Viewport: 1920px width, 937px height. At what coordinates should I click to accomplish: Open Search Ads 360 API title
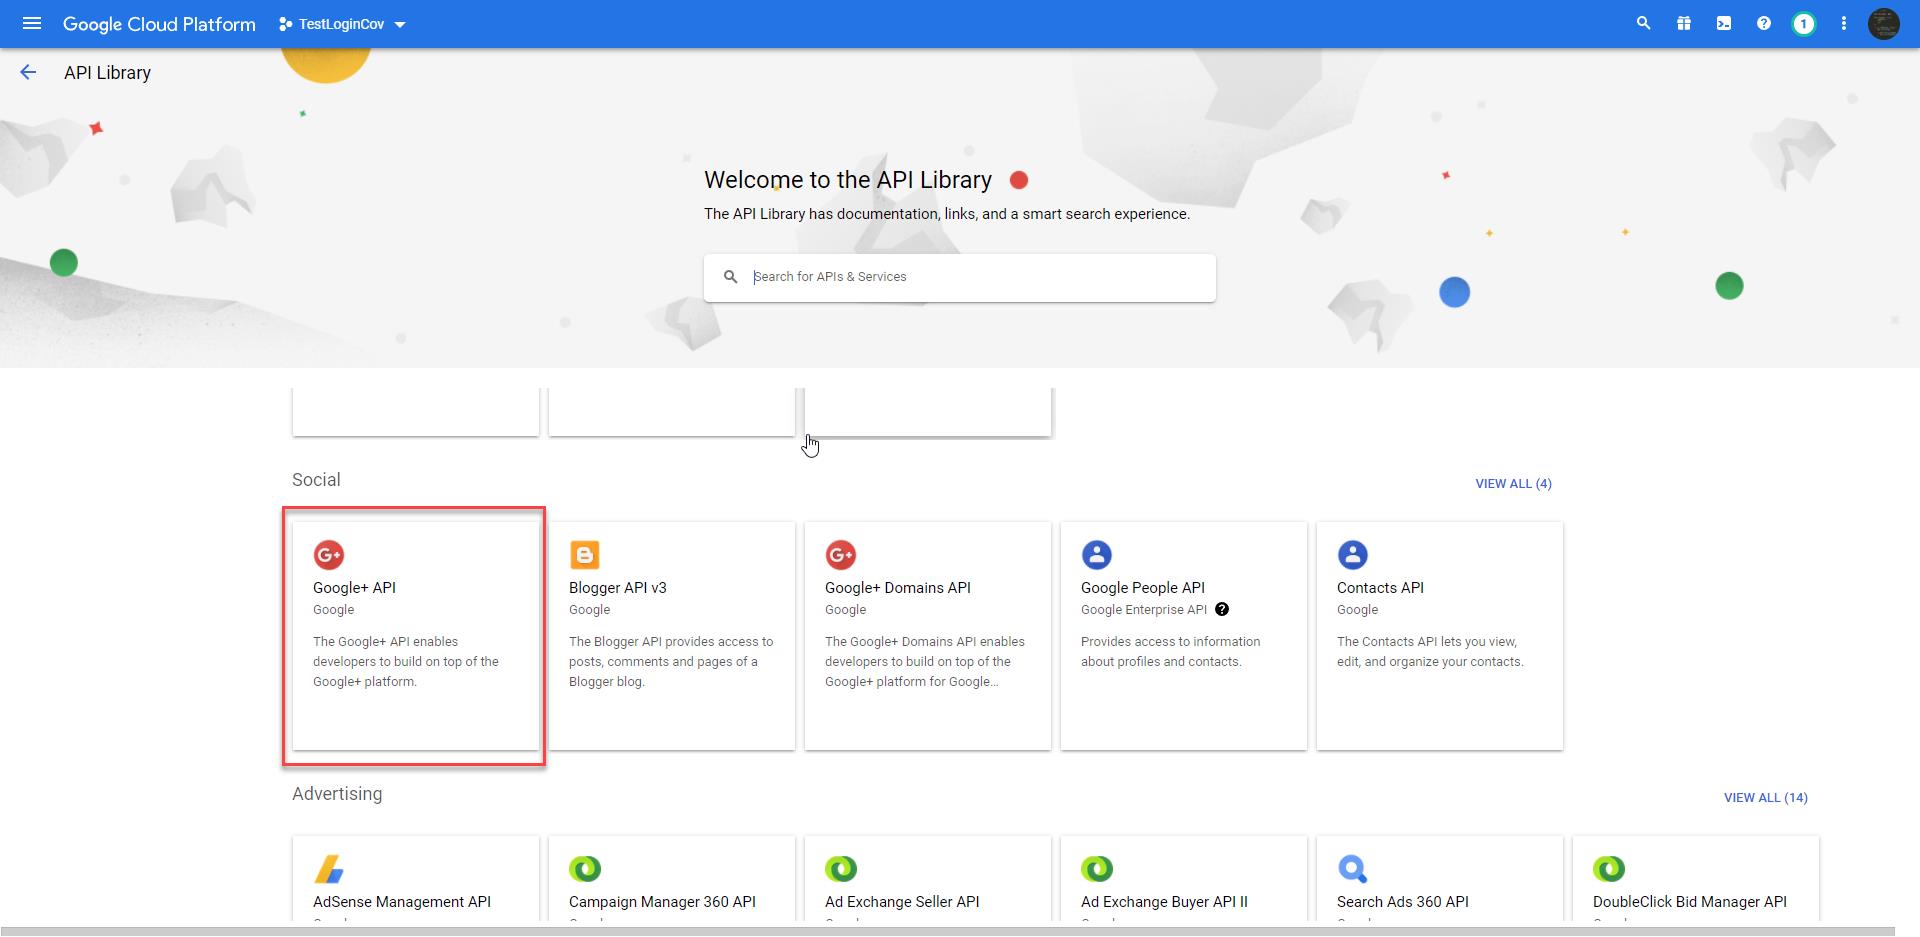[1403, 901]
